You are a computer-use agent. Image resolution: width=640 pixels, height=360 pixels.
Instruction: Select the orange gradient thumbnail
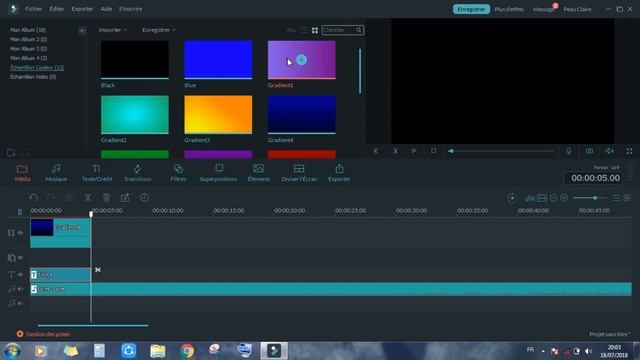coord(218,114)
